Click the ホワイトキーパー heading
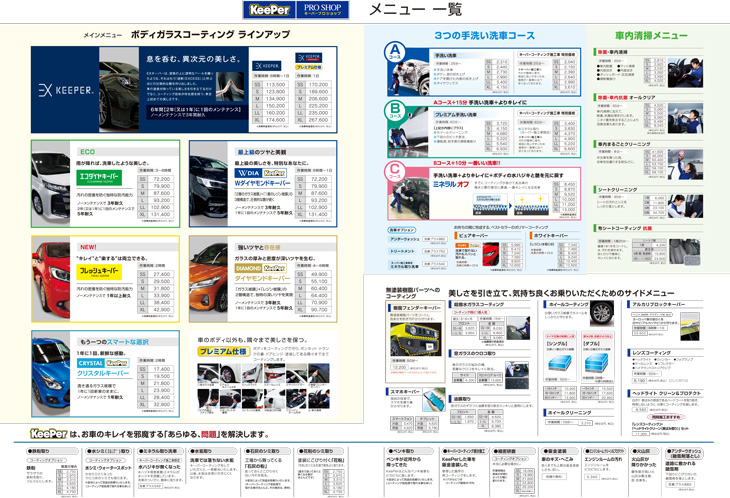 point(552,236)
